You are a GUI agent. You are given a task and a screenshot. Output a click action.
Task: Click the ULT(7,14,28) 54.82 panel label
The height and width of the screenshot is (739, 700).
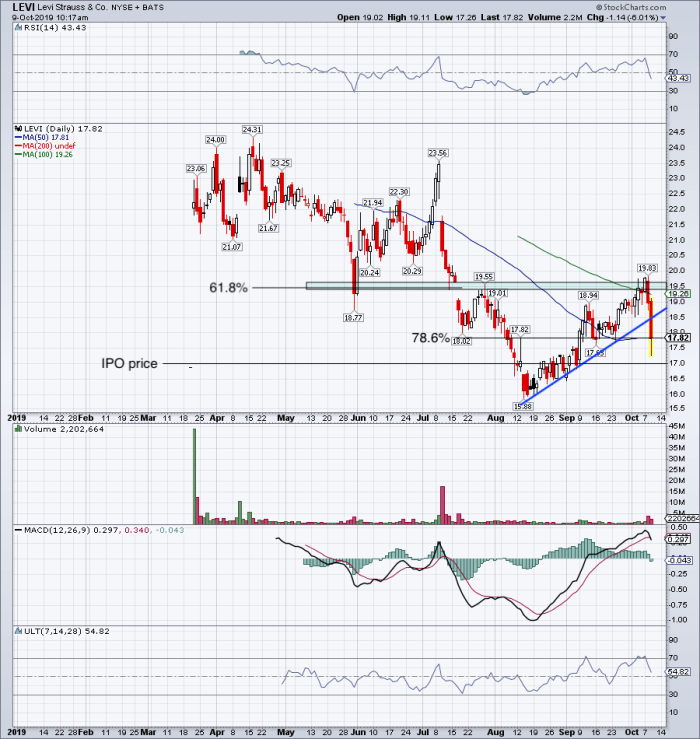(x=66, y=631)
